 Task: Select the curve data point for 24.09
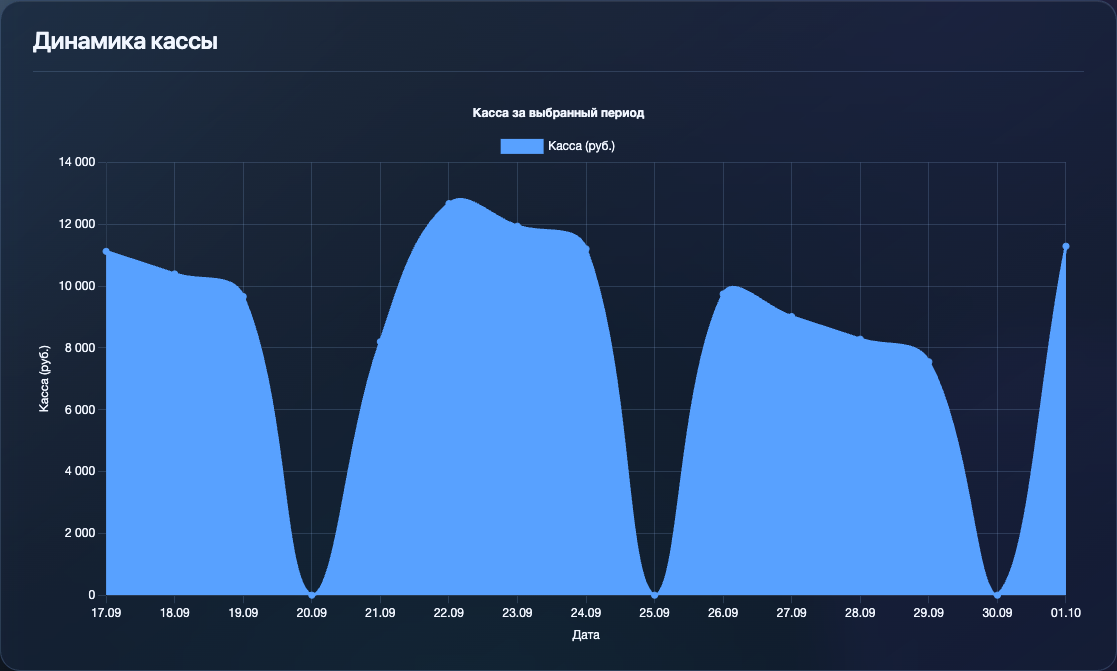pyautogui.click(x=586, y=249)
